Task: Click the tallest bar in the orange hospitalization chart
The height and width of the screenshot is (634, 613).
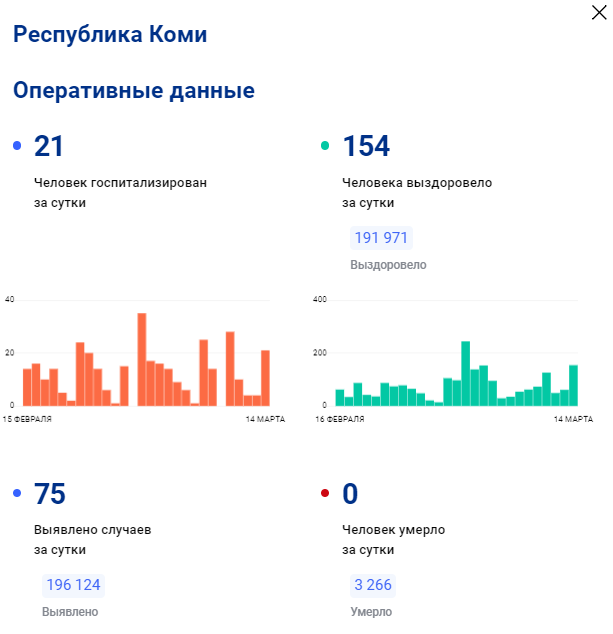Action: [x=142, y=360]
